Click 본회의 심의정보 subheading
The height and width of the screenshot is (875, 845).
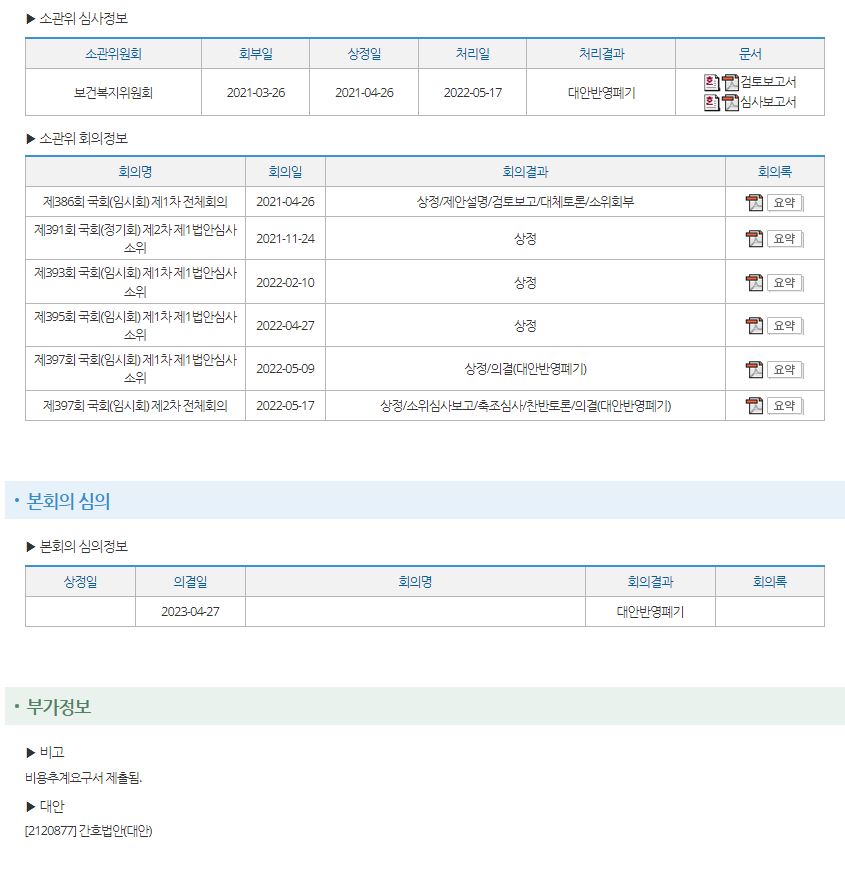[x=83, y=546]
